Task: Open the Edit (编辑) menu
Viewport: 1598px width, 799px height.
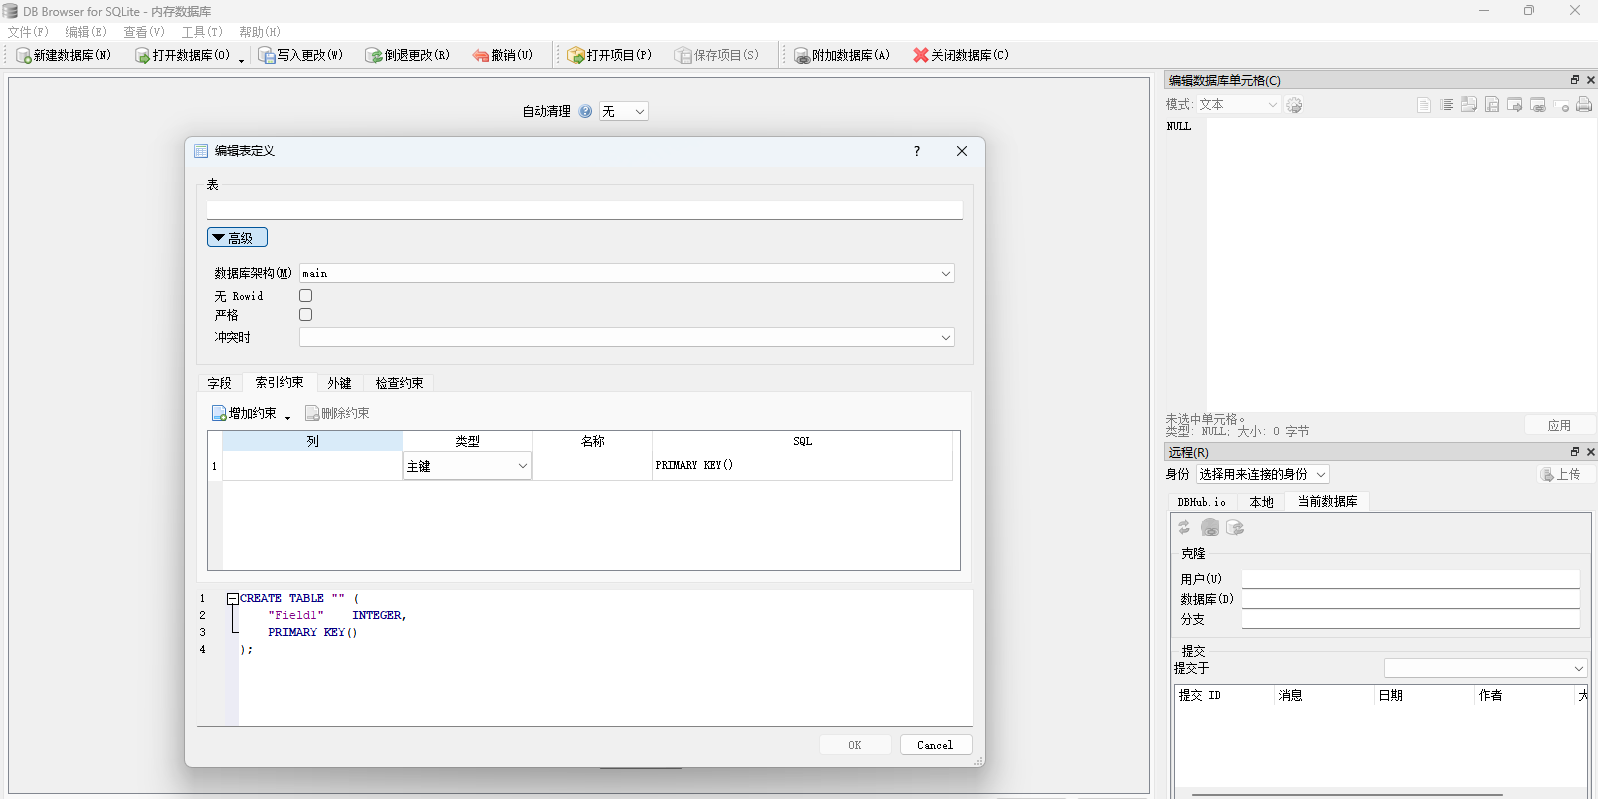Action: click(x=86, y=32)
